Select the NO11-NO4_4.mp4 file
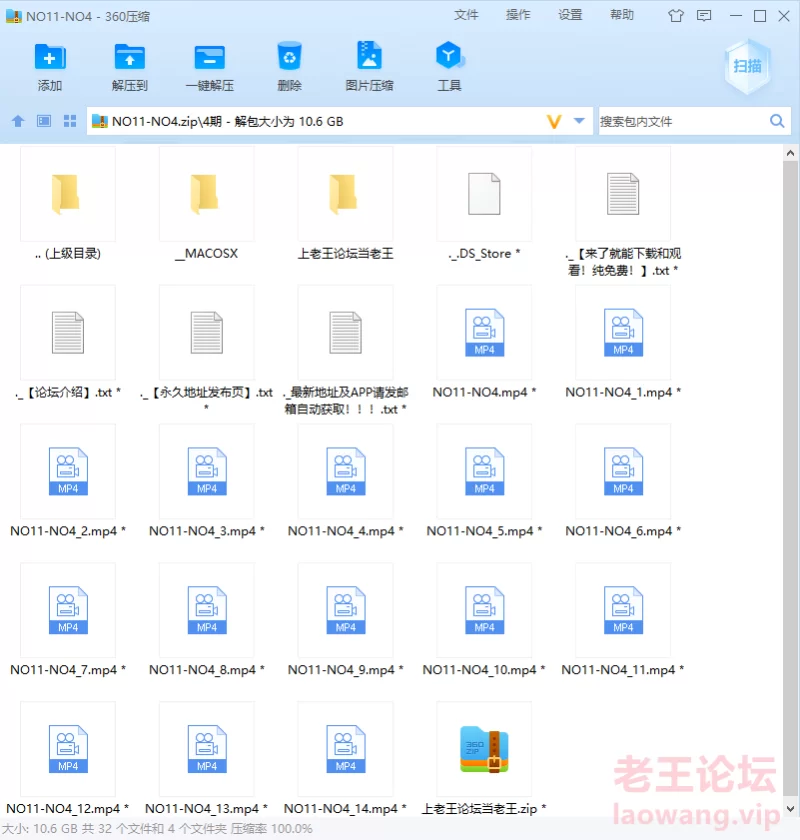800x840 pixels. pos(346,481)
